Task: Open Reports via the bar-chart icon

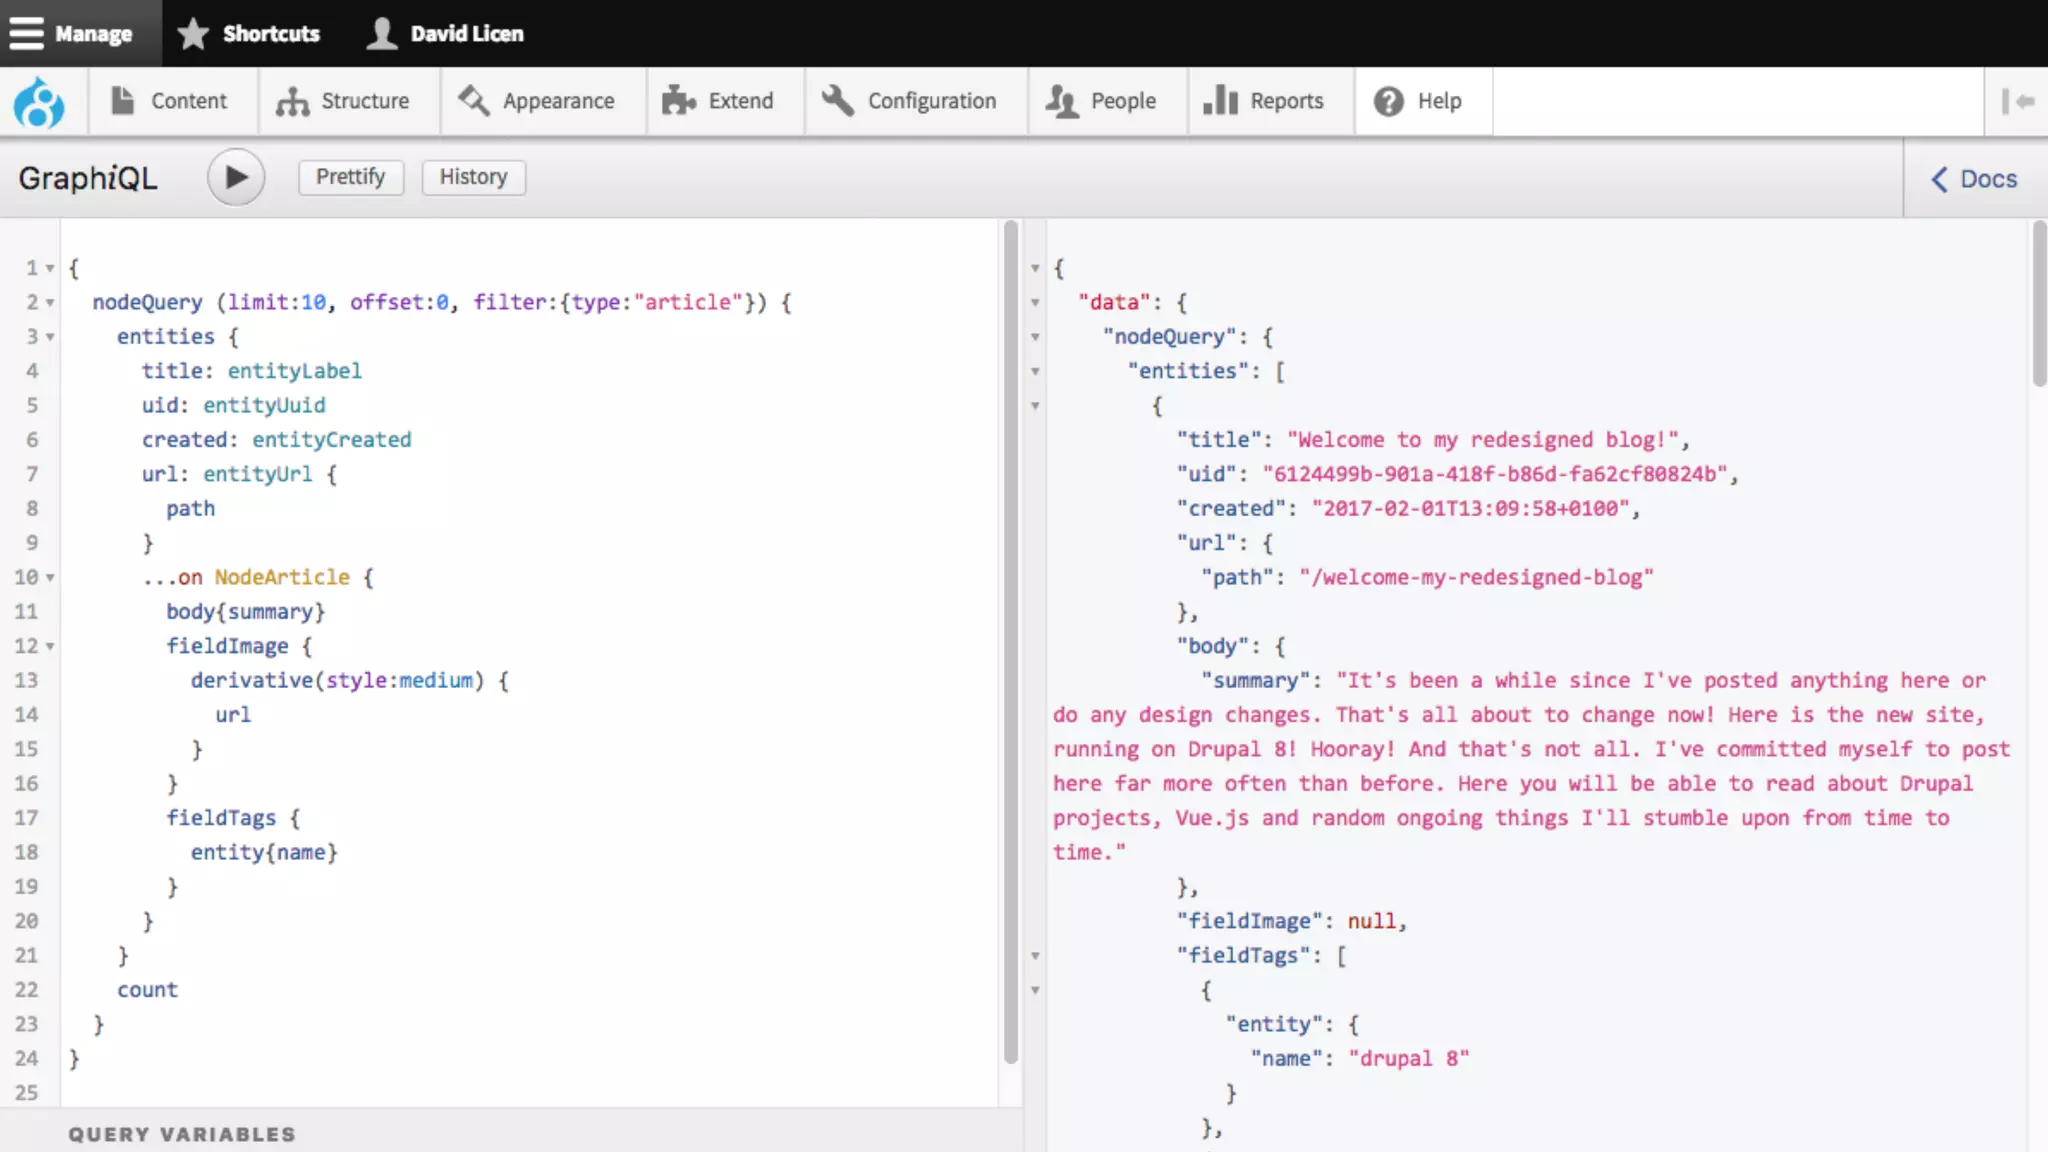Action: point(1220,101)
